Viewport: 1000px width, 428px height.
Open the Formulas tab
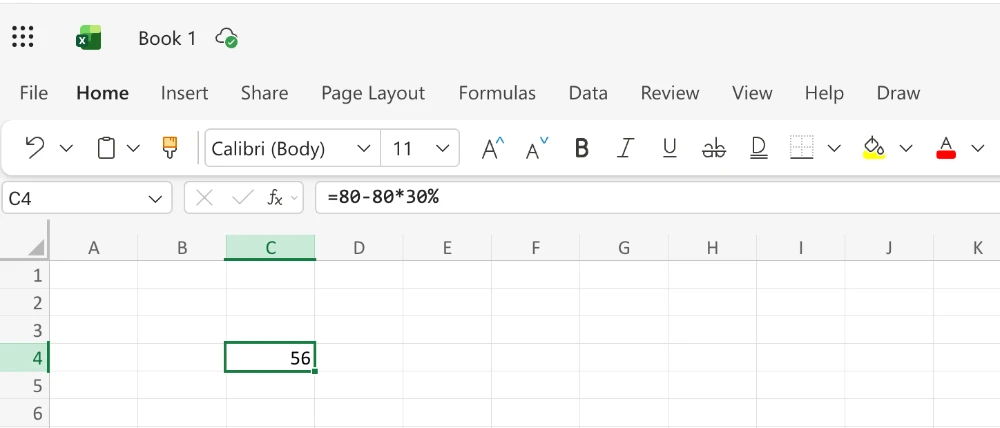(x=497, y=93)
